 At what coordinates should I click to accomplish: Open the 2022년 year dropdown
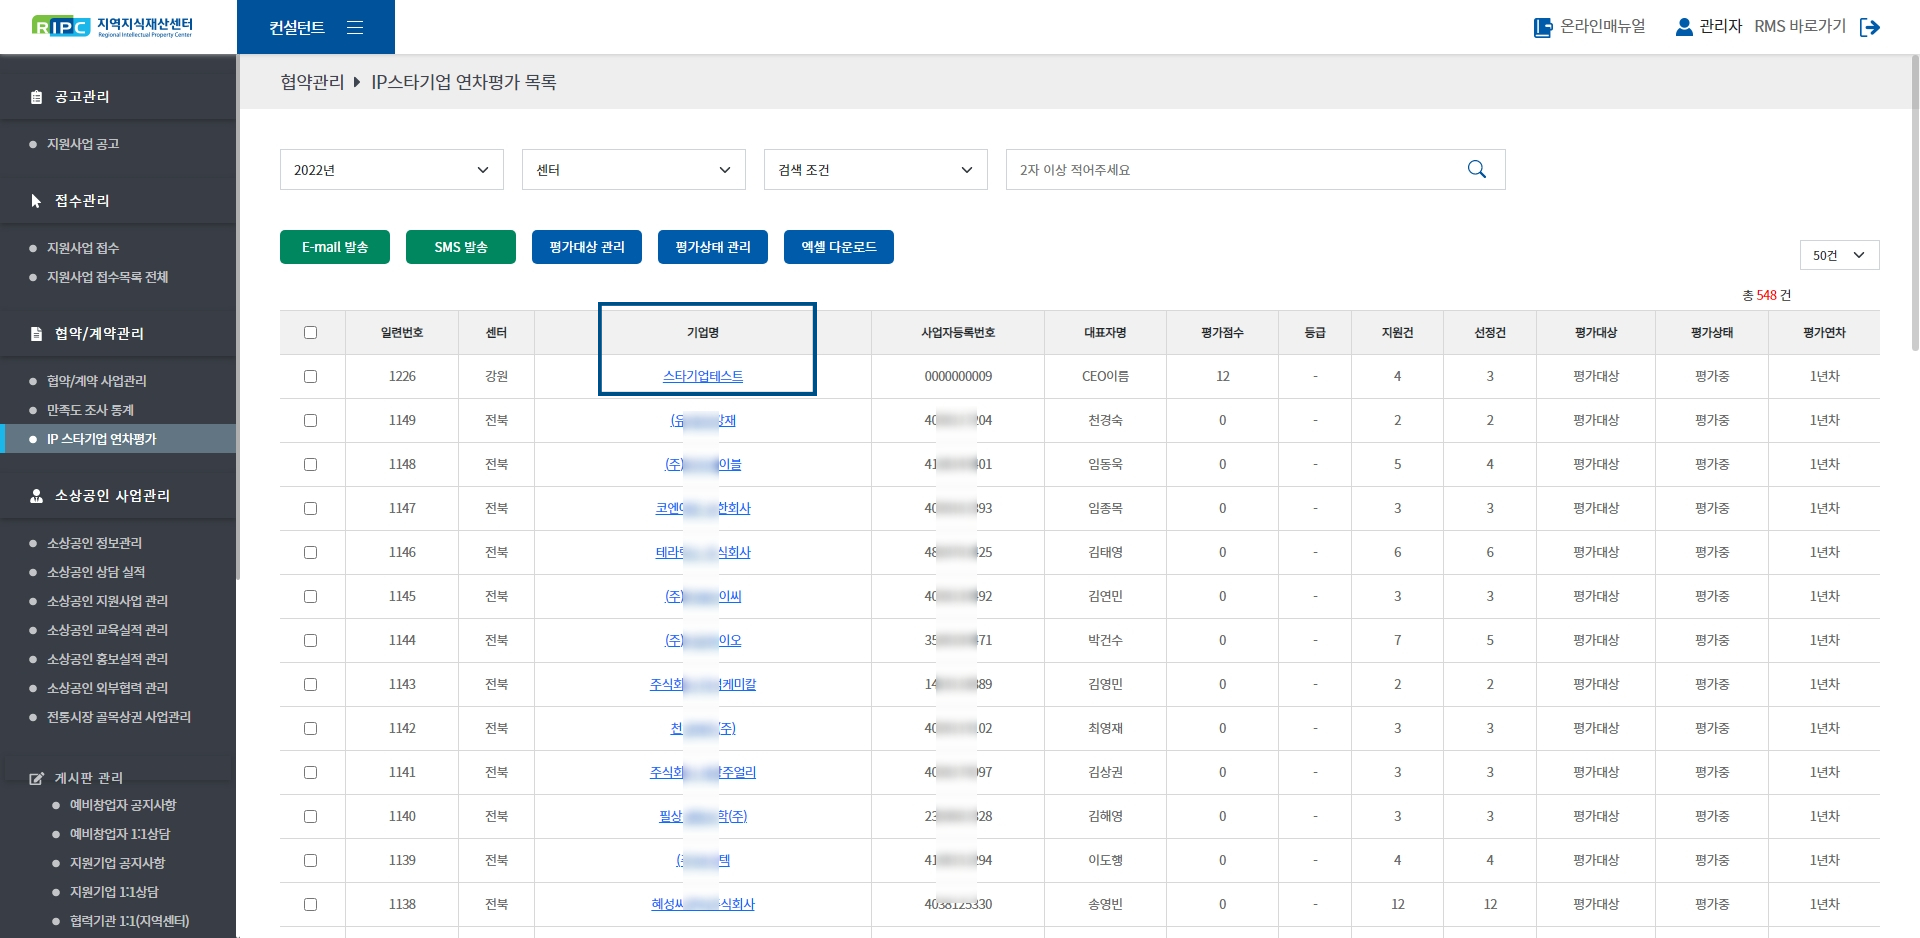coord(391,170)
